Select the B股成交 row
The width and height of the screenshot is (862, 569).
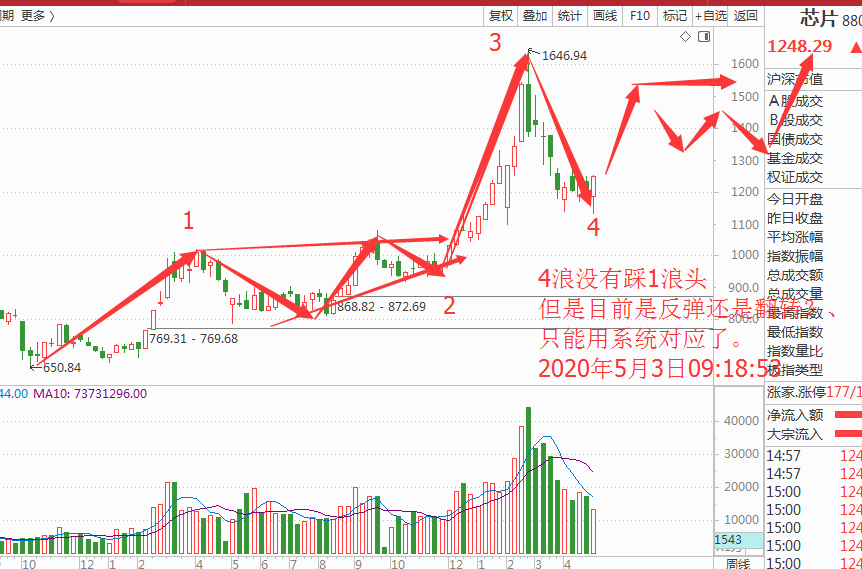[795, 120]
